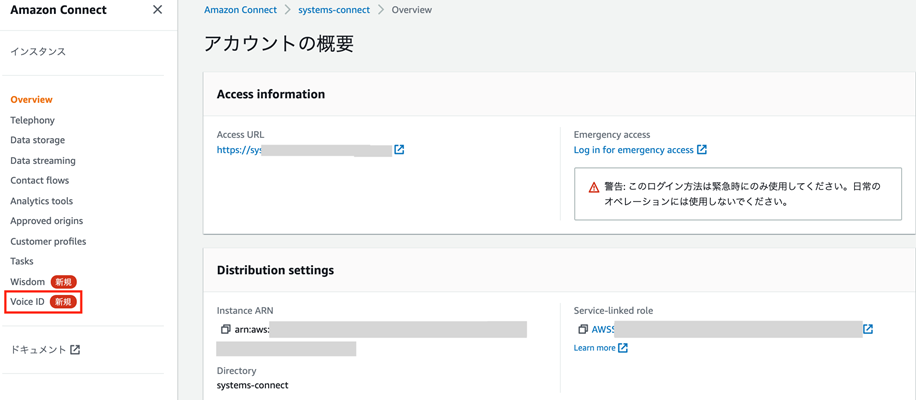Image resolution: width=916 pixels, height=400 pixels.
Task: Click external link icon next to Learn more
Action: point(623,348)
